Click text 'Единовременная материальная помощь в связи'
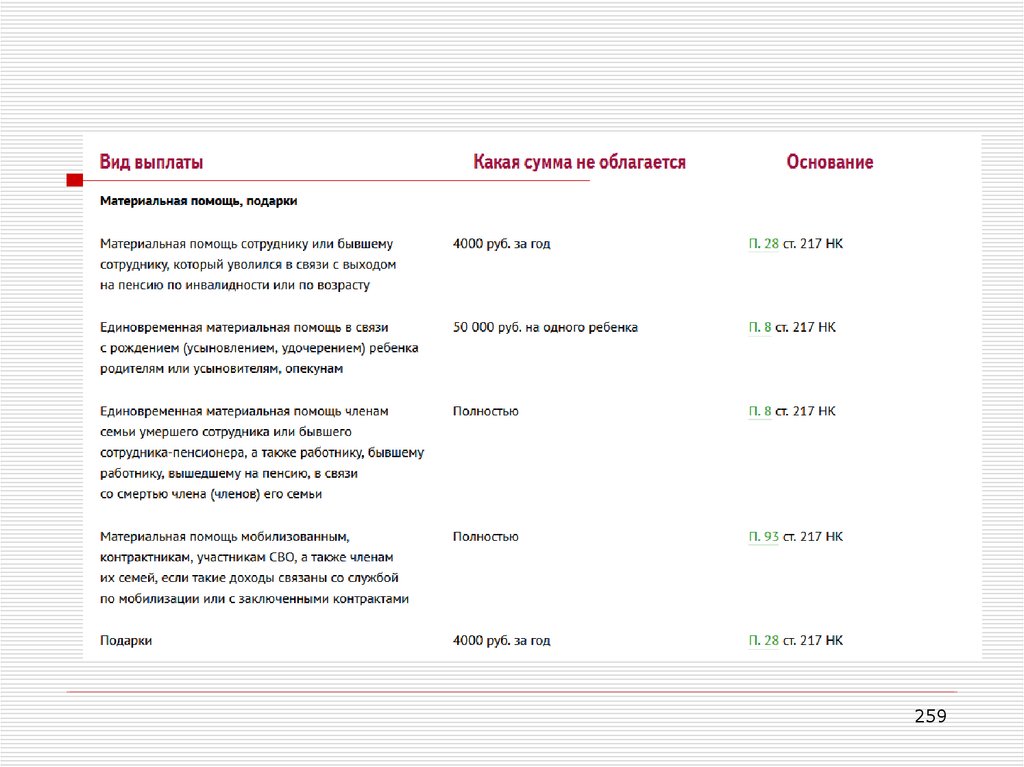 coord(244,327)
